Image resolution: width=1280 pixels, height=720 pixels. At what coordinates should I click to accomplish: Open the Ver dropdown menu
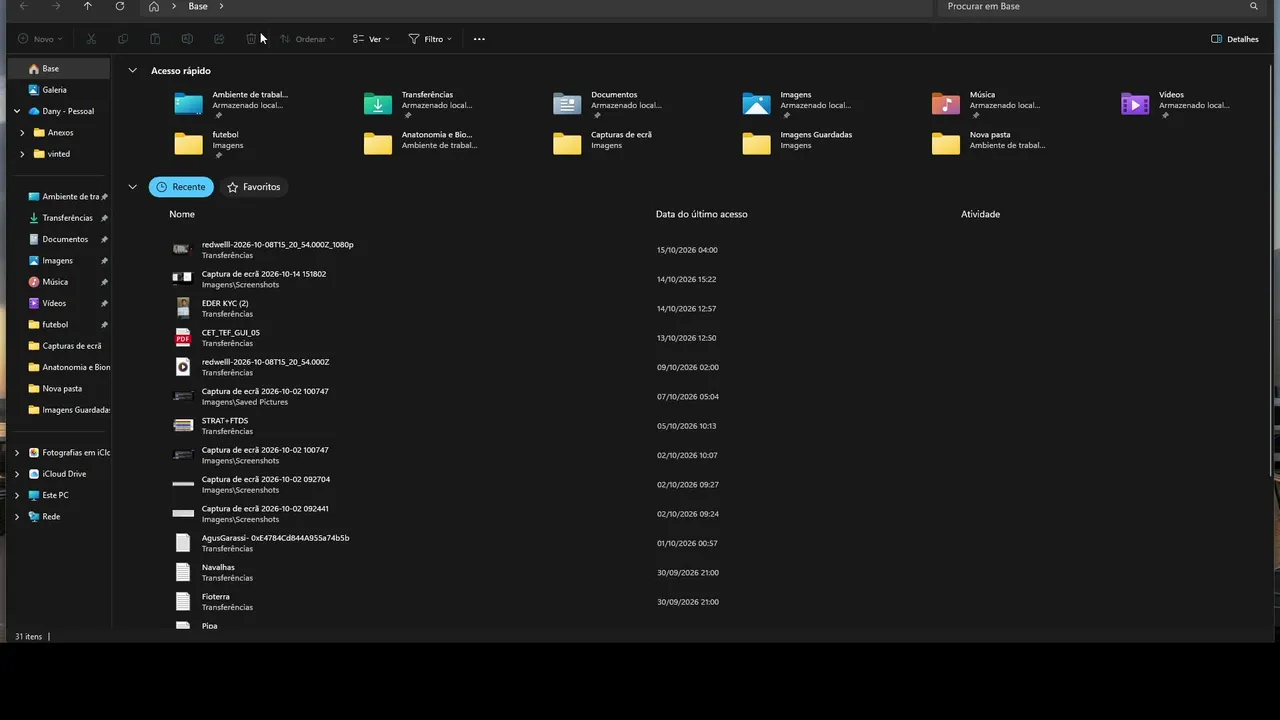pos(372,39)
